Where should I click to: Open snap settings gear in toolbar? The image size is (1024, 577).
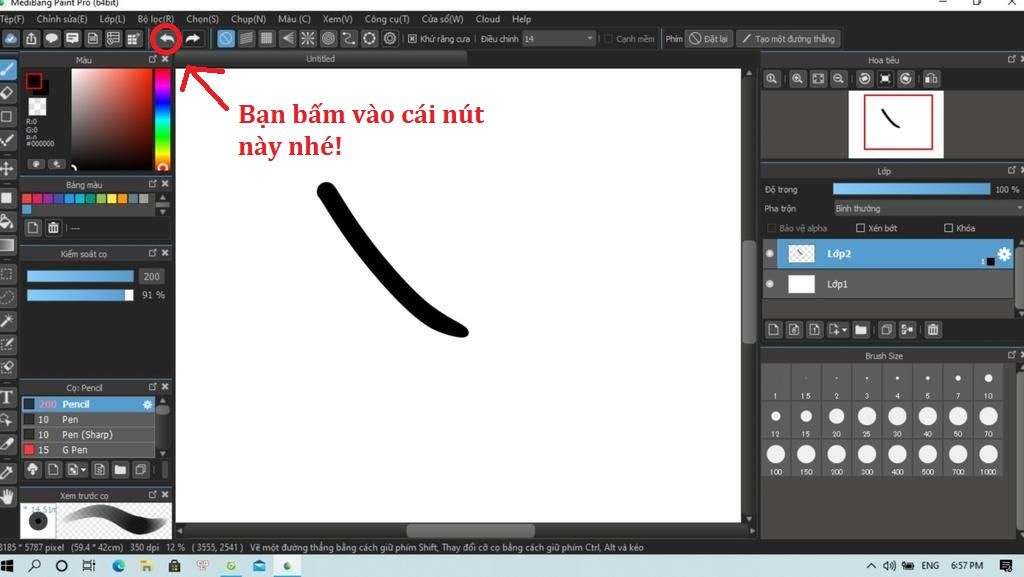pyautogui.click(x=390, y=39)
